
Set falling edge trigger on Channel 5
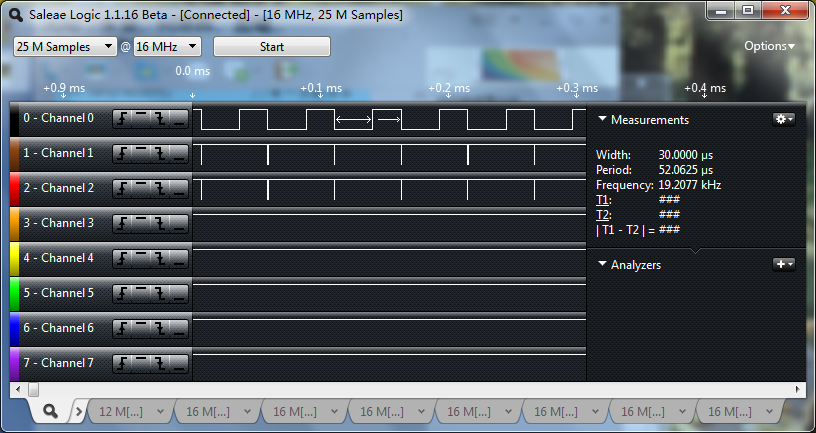(160, 294)
